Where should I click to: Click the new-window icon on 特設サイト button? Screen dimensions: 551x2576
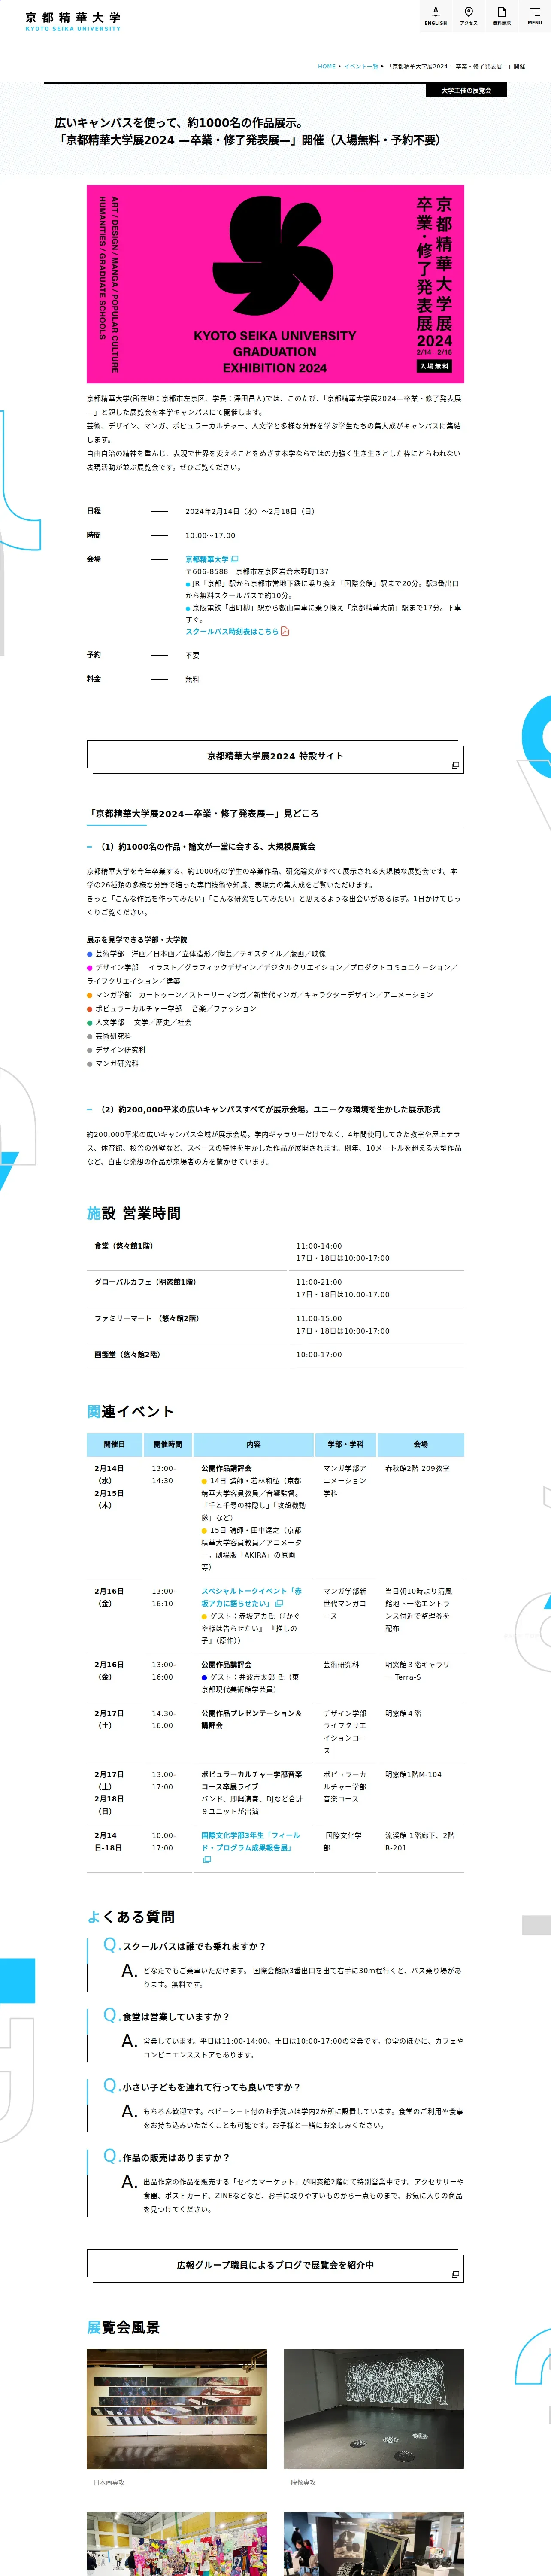[x=455, y=765]
